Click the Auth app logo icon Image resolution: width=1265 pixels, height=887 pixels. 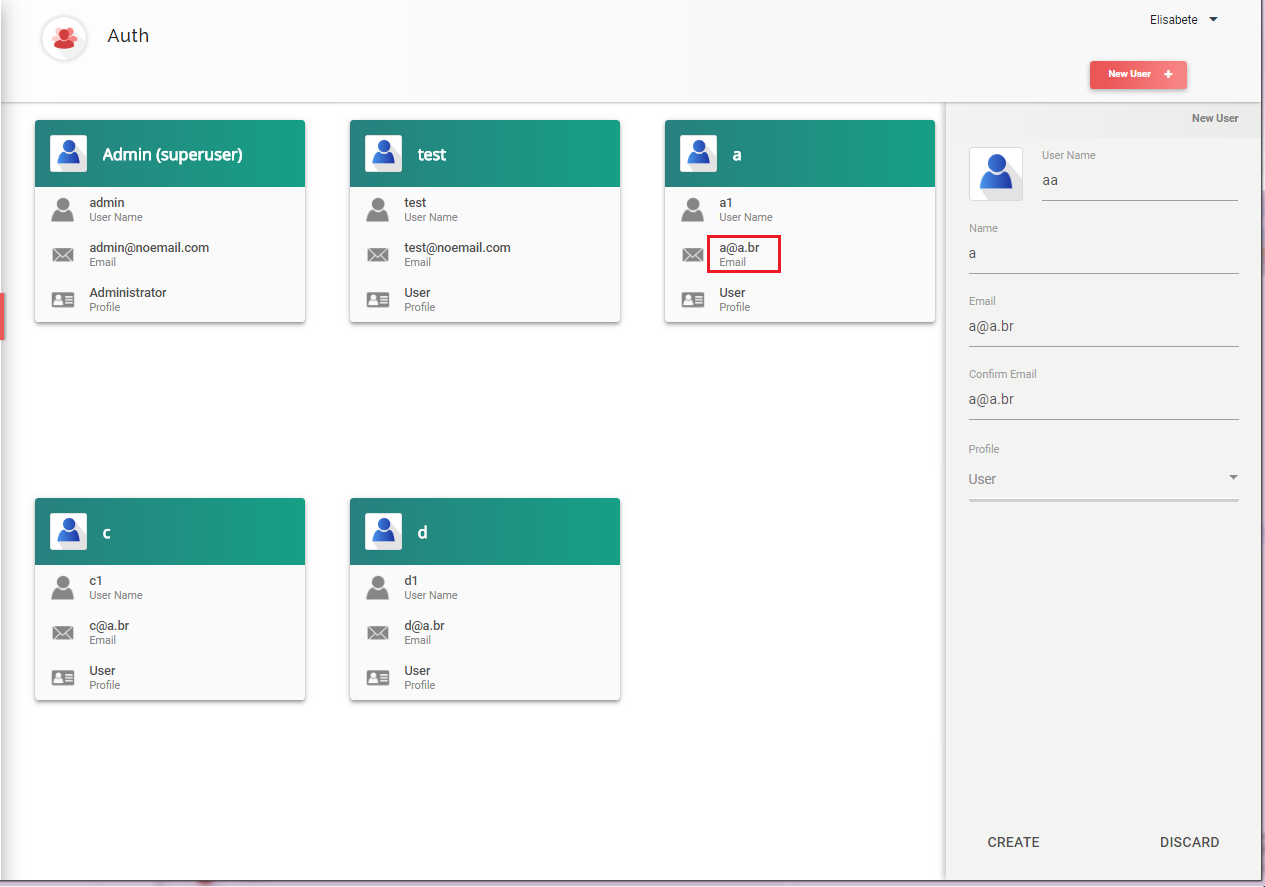64,37
